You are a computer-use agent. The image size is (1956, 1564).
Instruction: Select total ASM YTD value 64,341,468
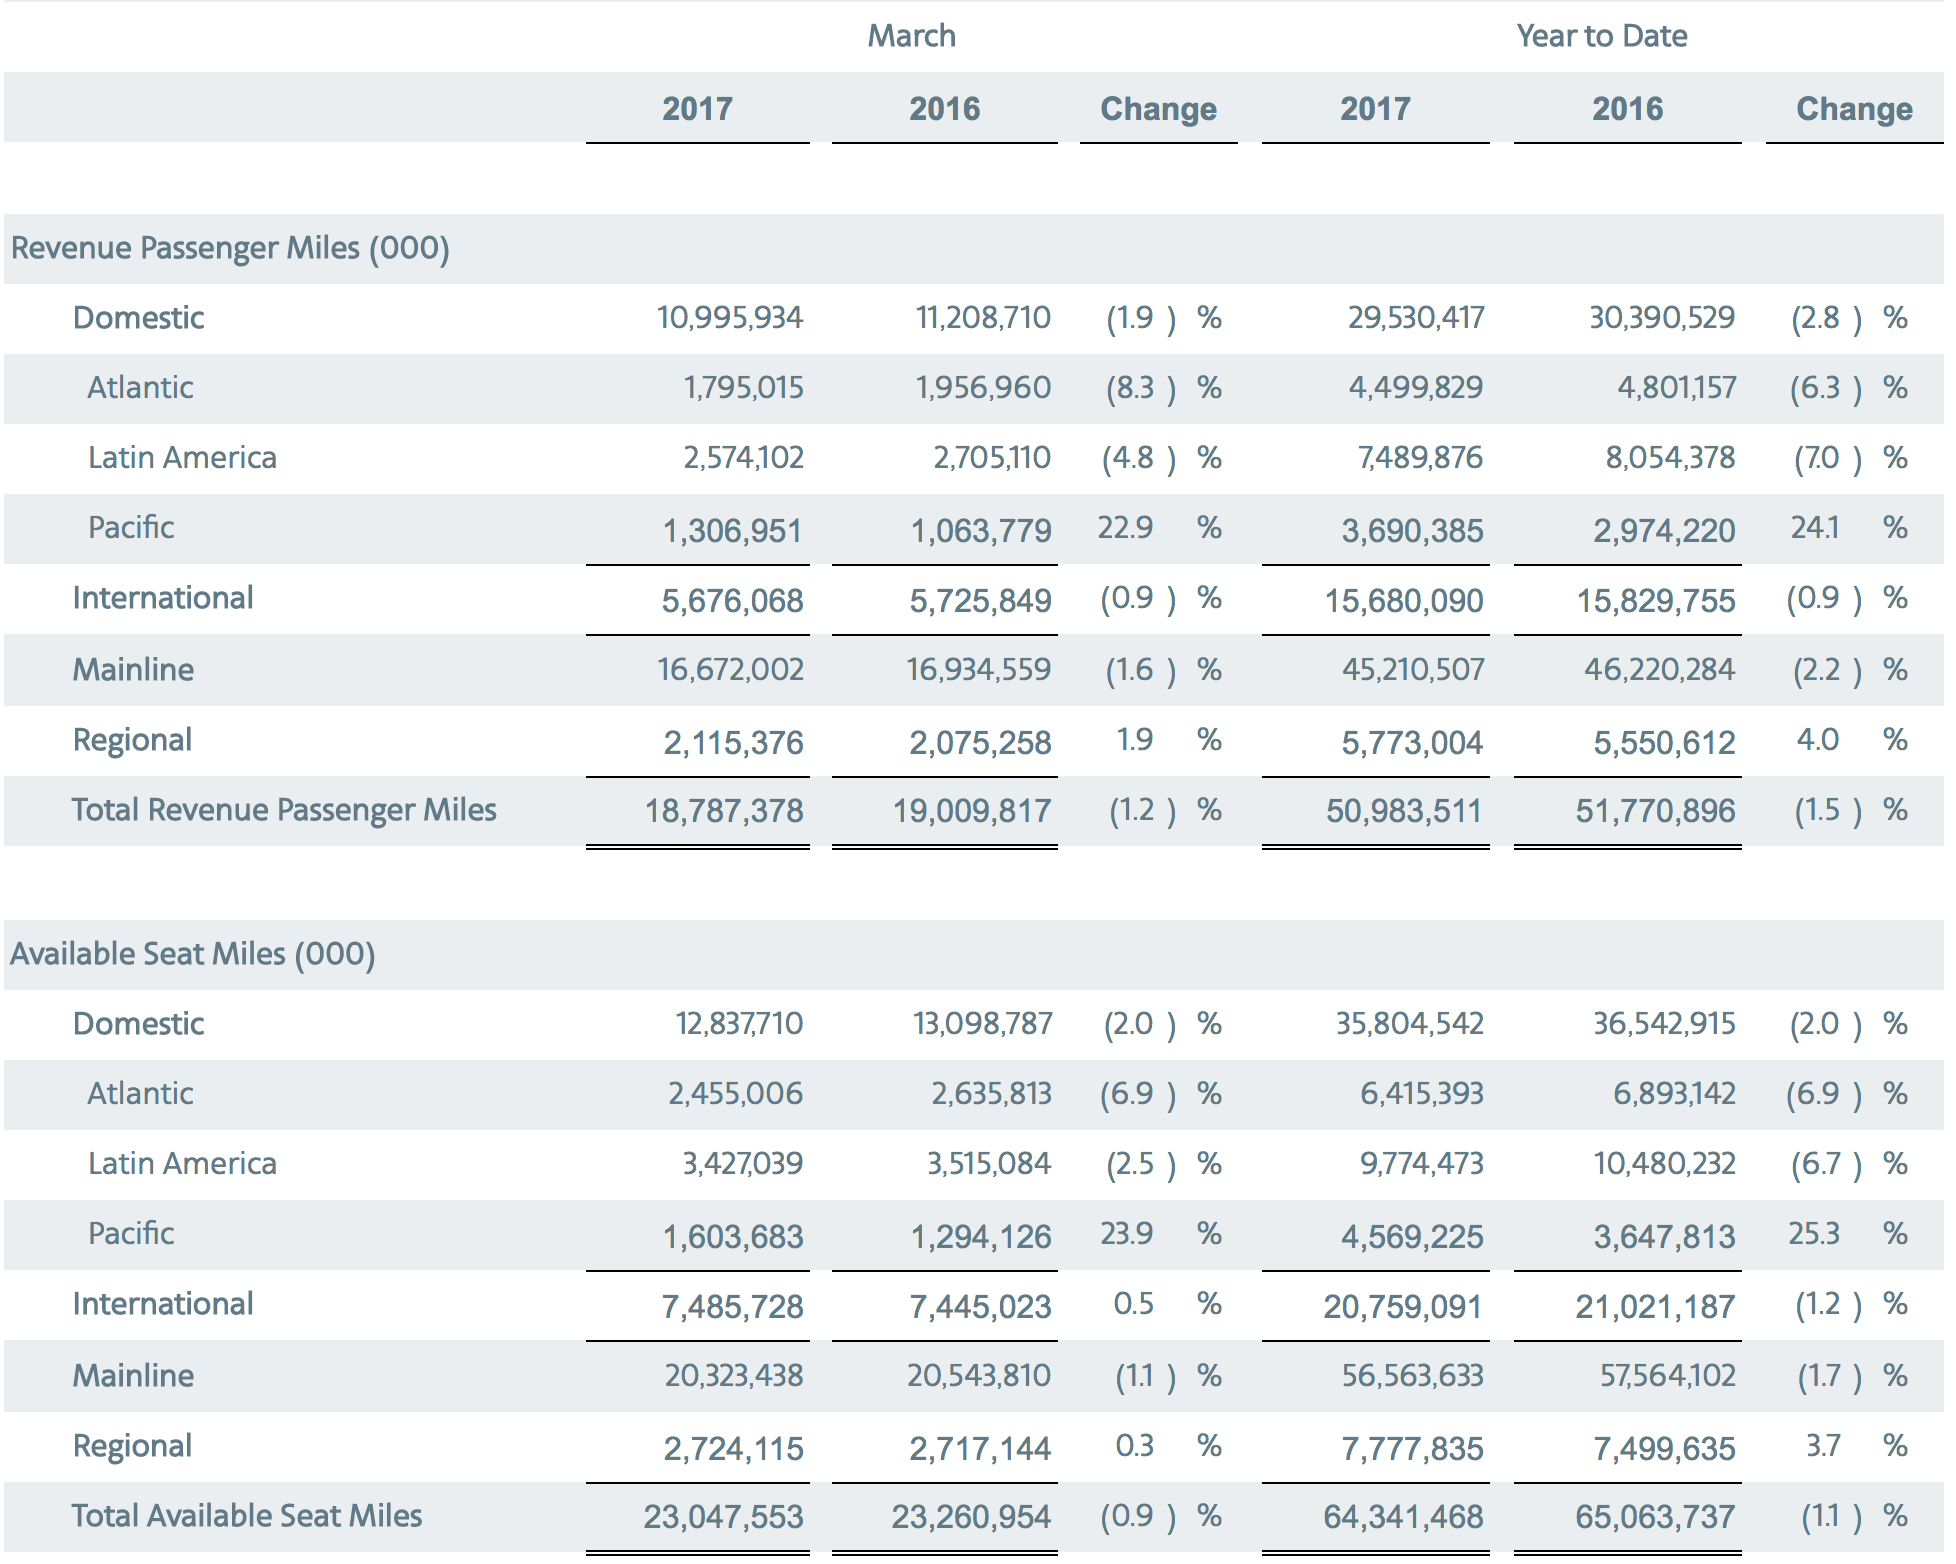coord(1403,1517)
